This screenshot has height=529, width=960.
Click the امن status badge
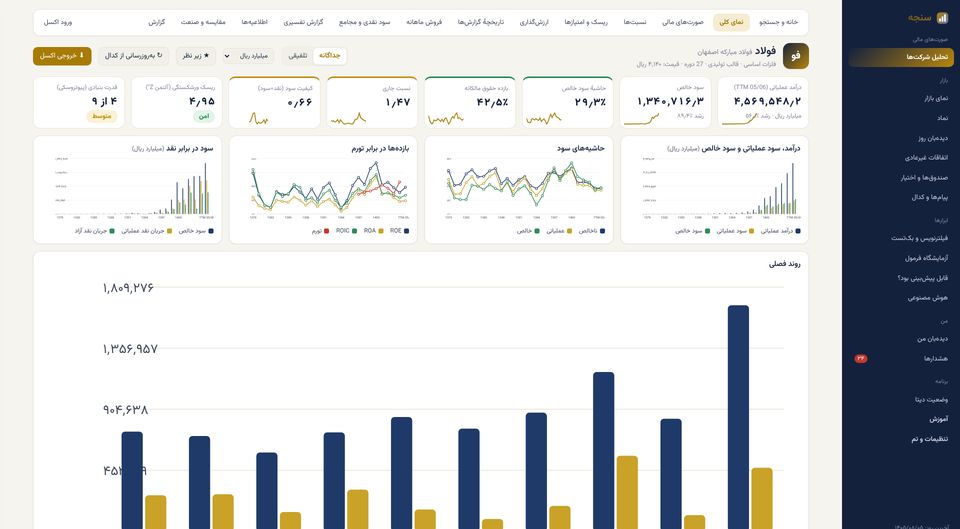pyautogui.click(x=204, y=116)
